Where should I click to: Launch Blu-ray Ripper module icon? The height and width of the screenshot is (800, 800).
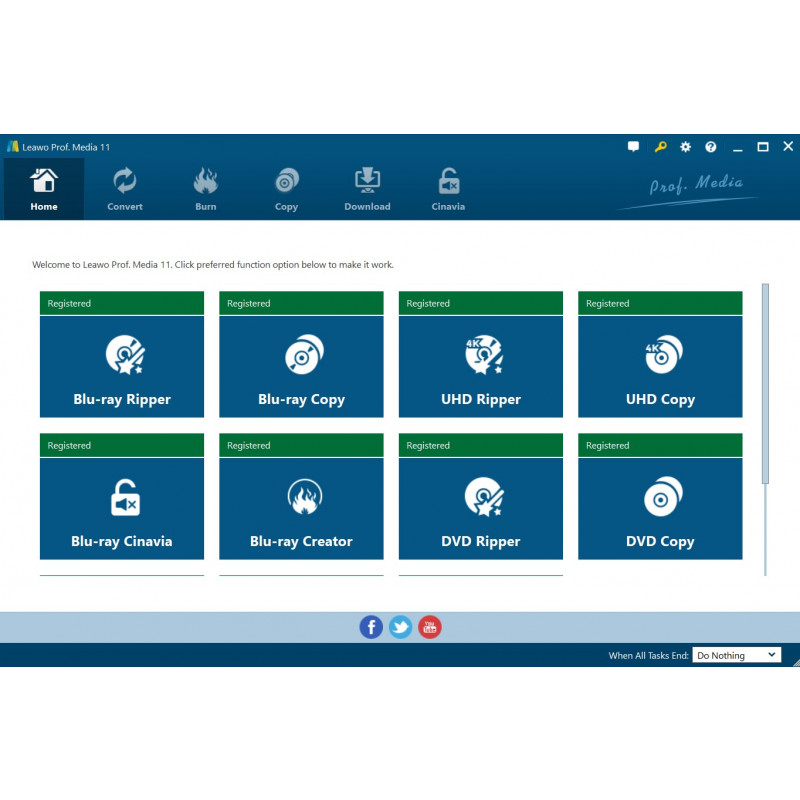[x=125, y=355]
